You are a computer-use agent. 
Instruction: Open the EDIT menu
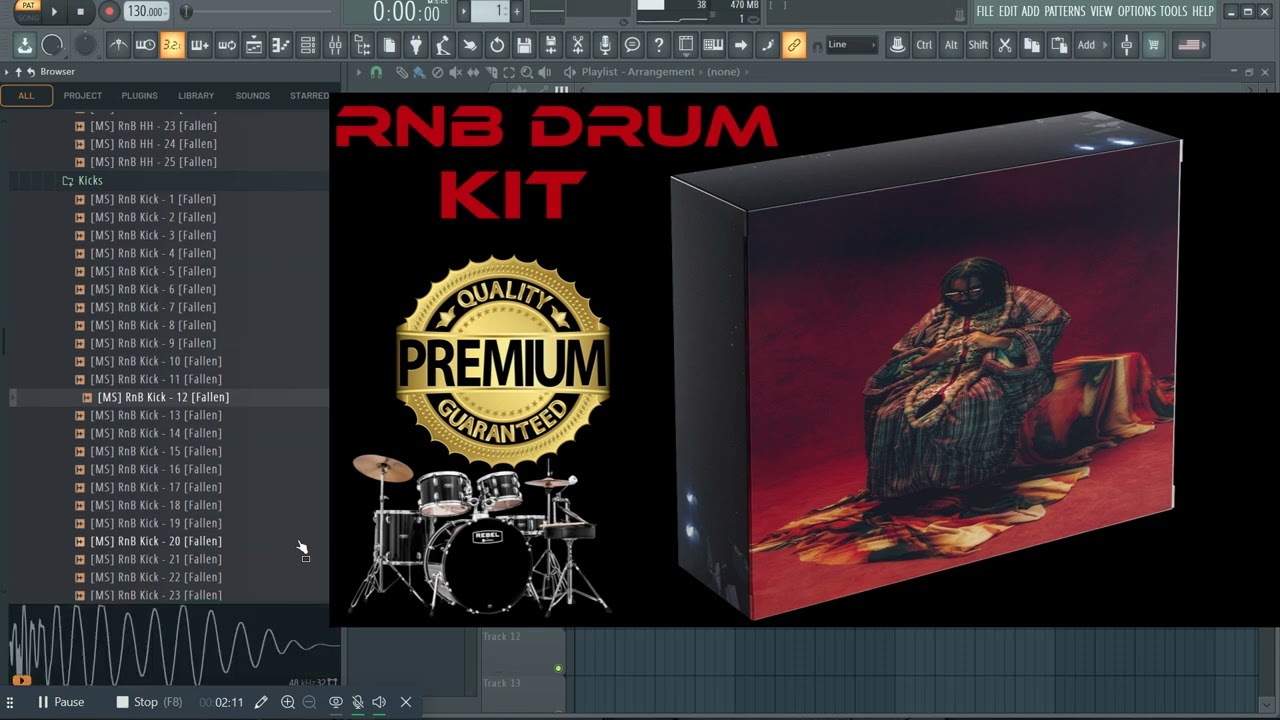coord(1008,11)
